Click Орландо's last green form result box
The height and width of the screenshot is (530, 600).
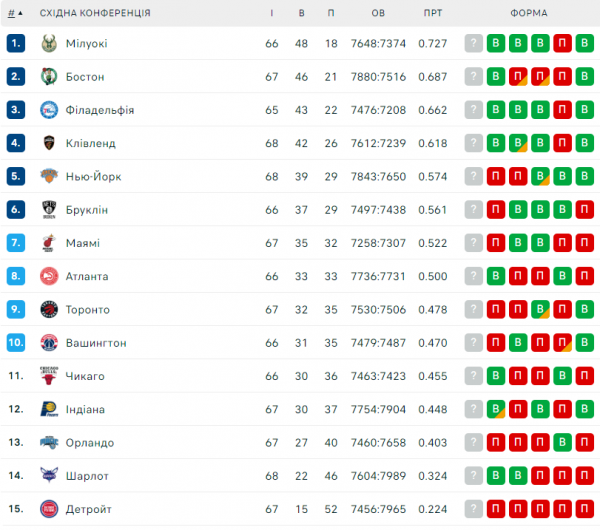563,442
